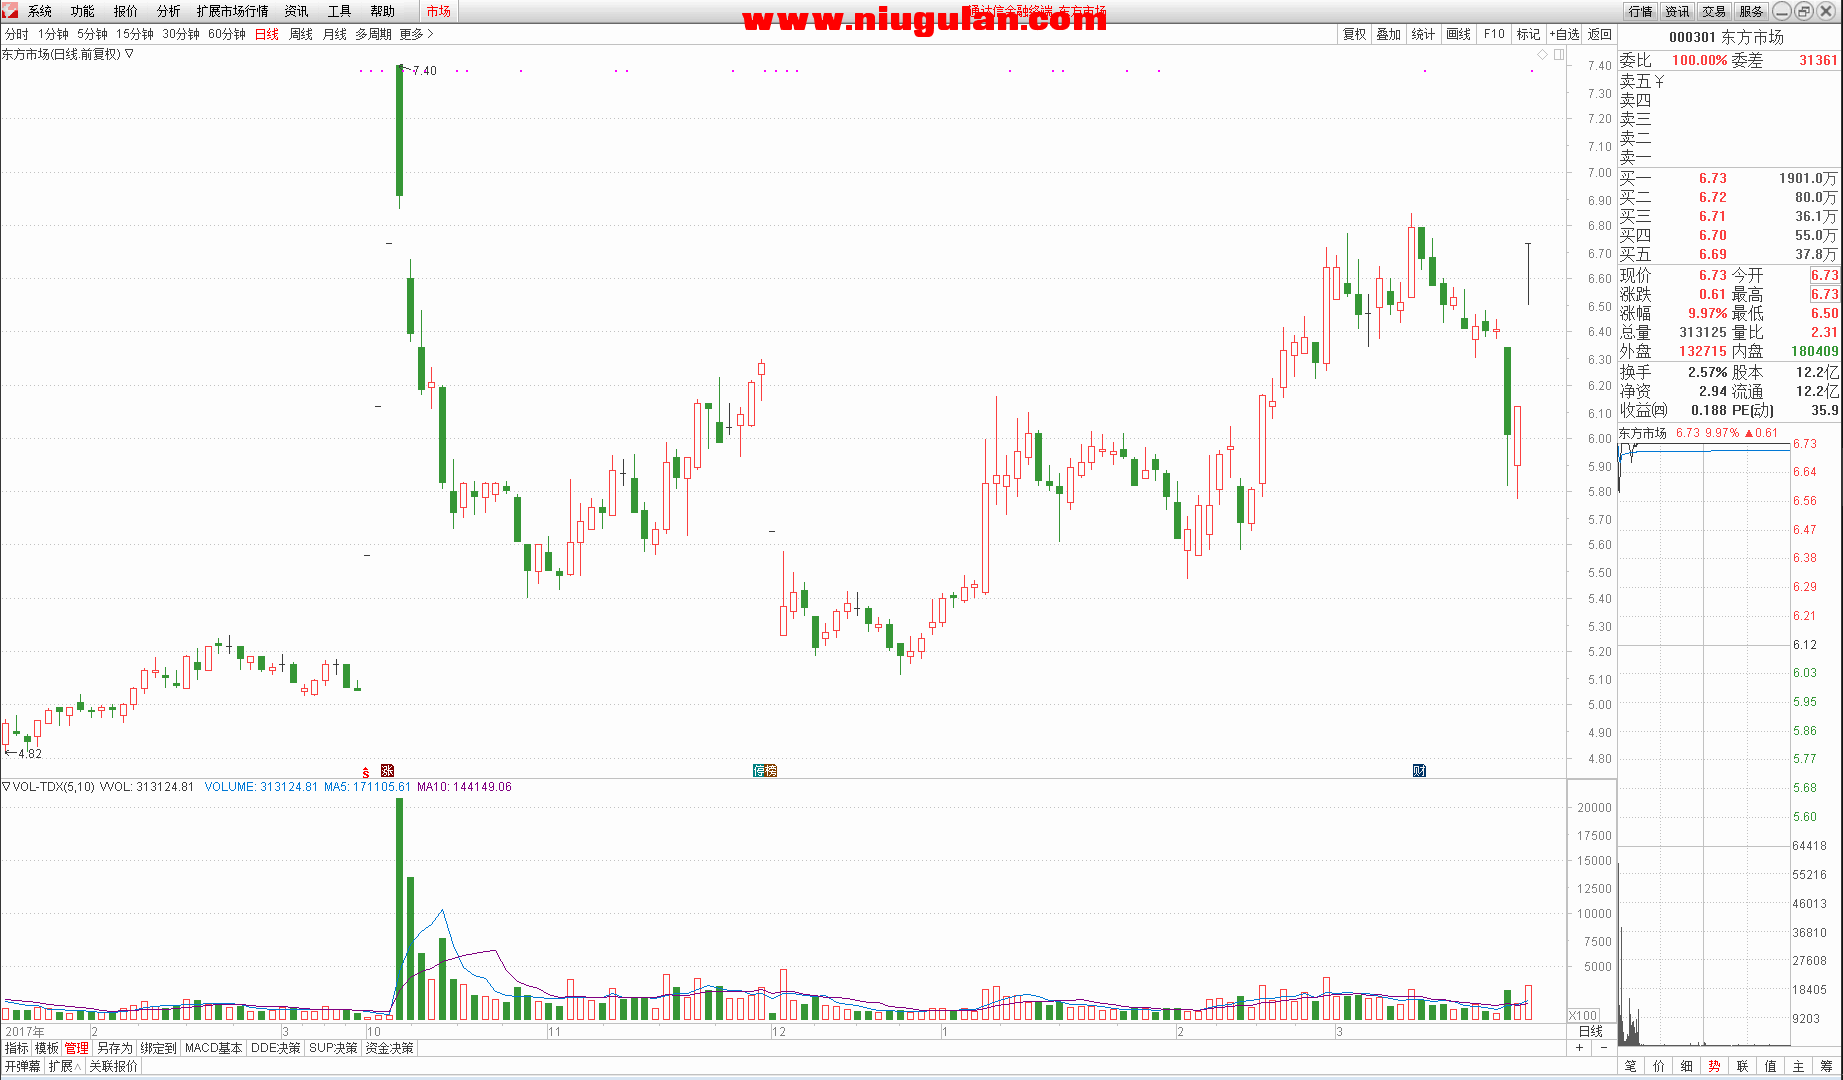
Task: Click the restore window button
Action: tap(1804, 11)
